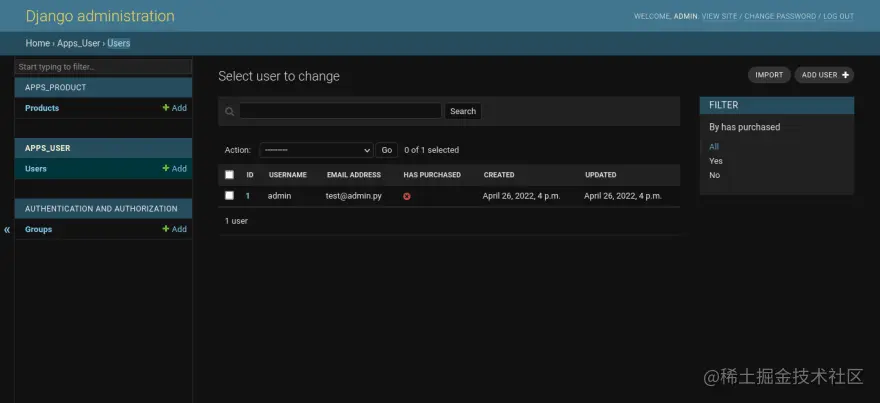The height and width of the screenshot is (403, 880).
Task: Click the Go button
Action: pos(387,150)
